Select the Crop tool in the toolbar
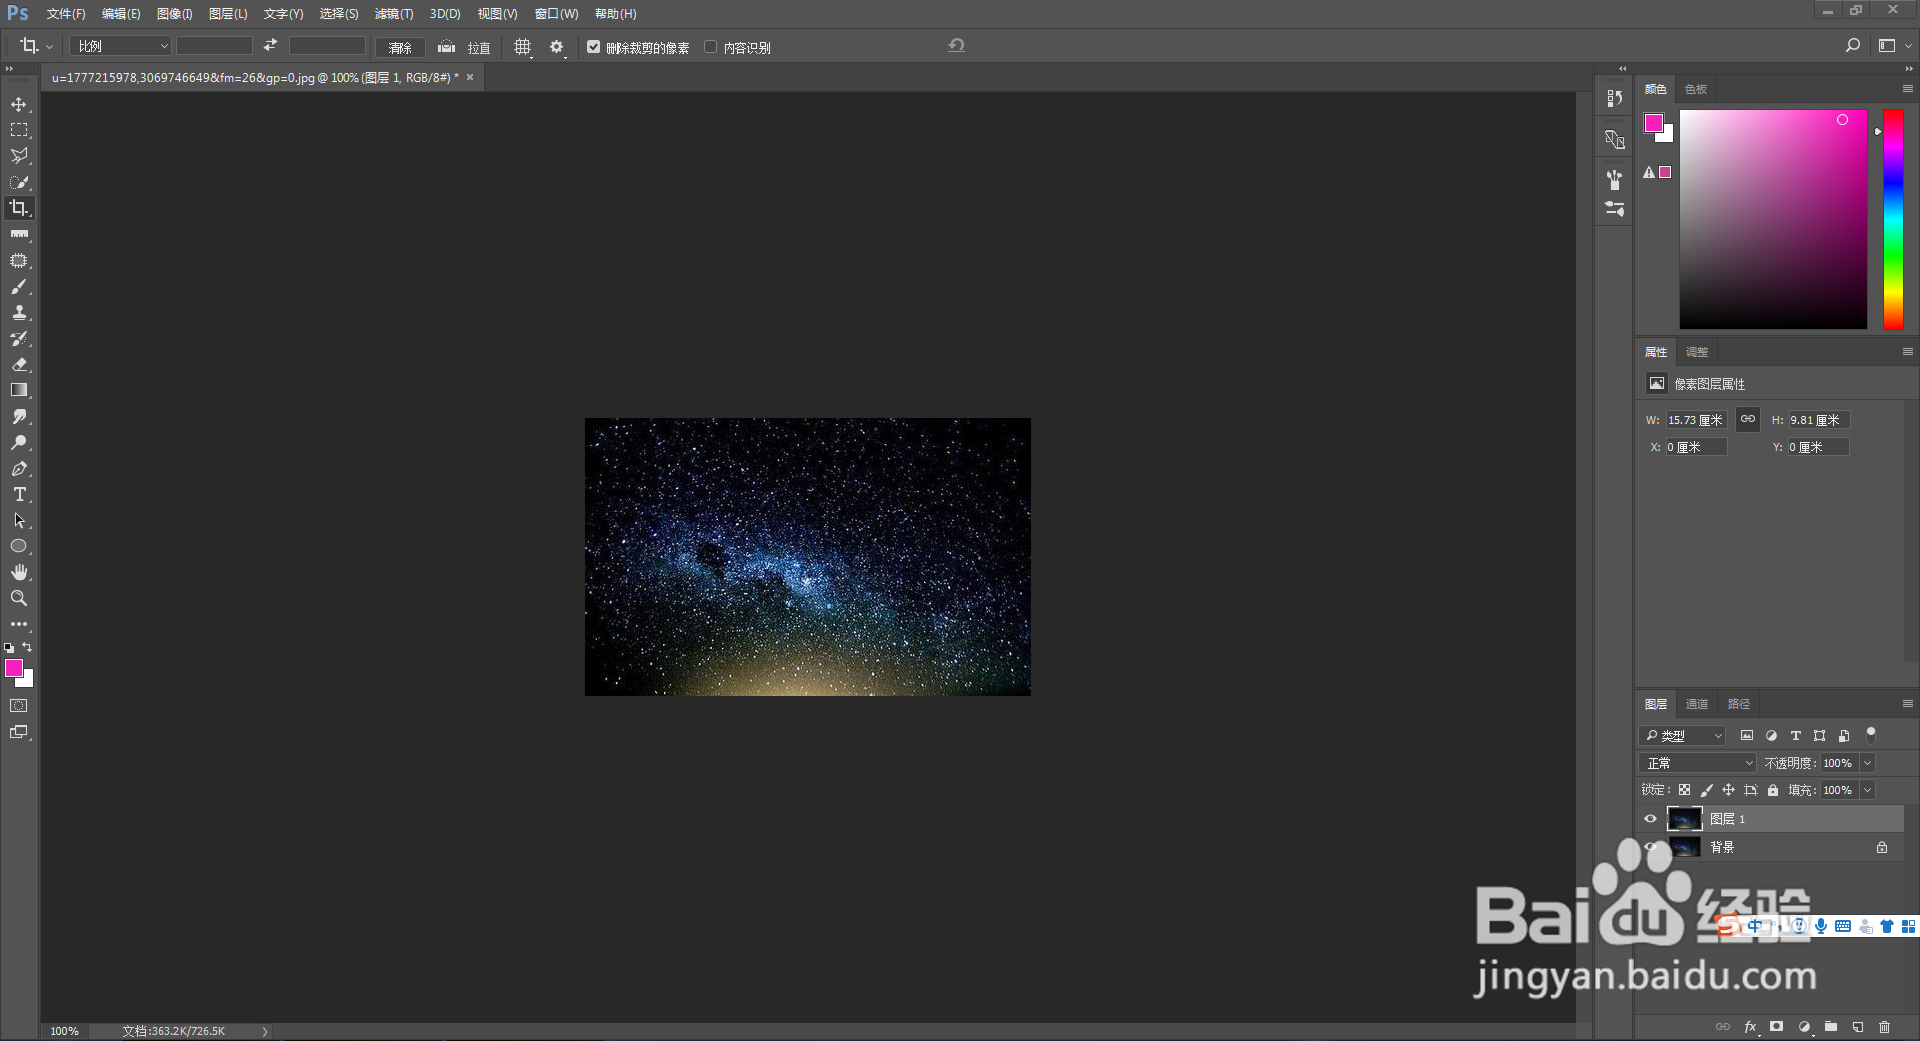Image resolution: width=1920 pixels, height=1041 pixels. (19, 208)
